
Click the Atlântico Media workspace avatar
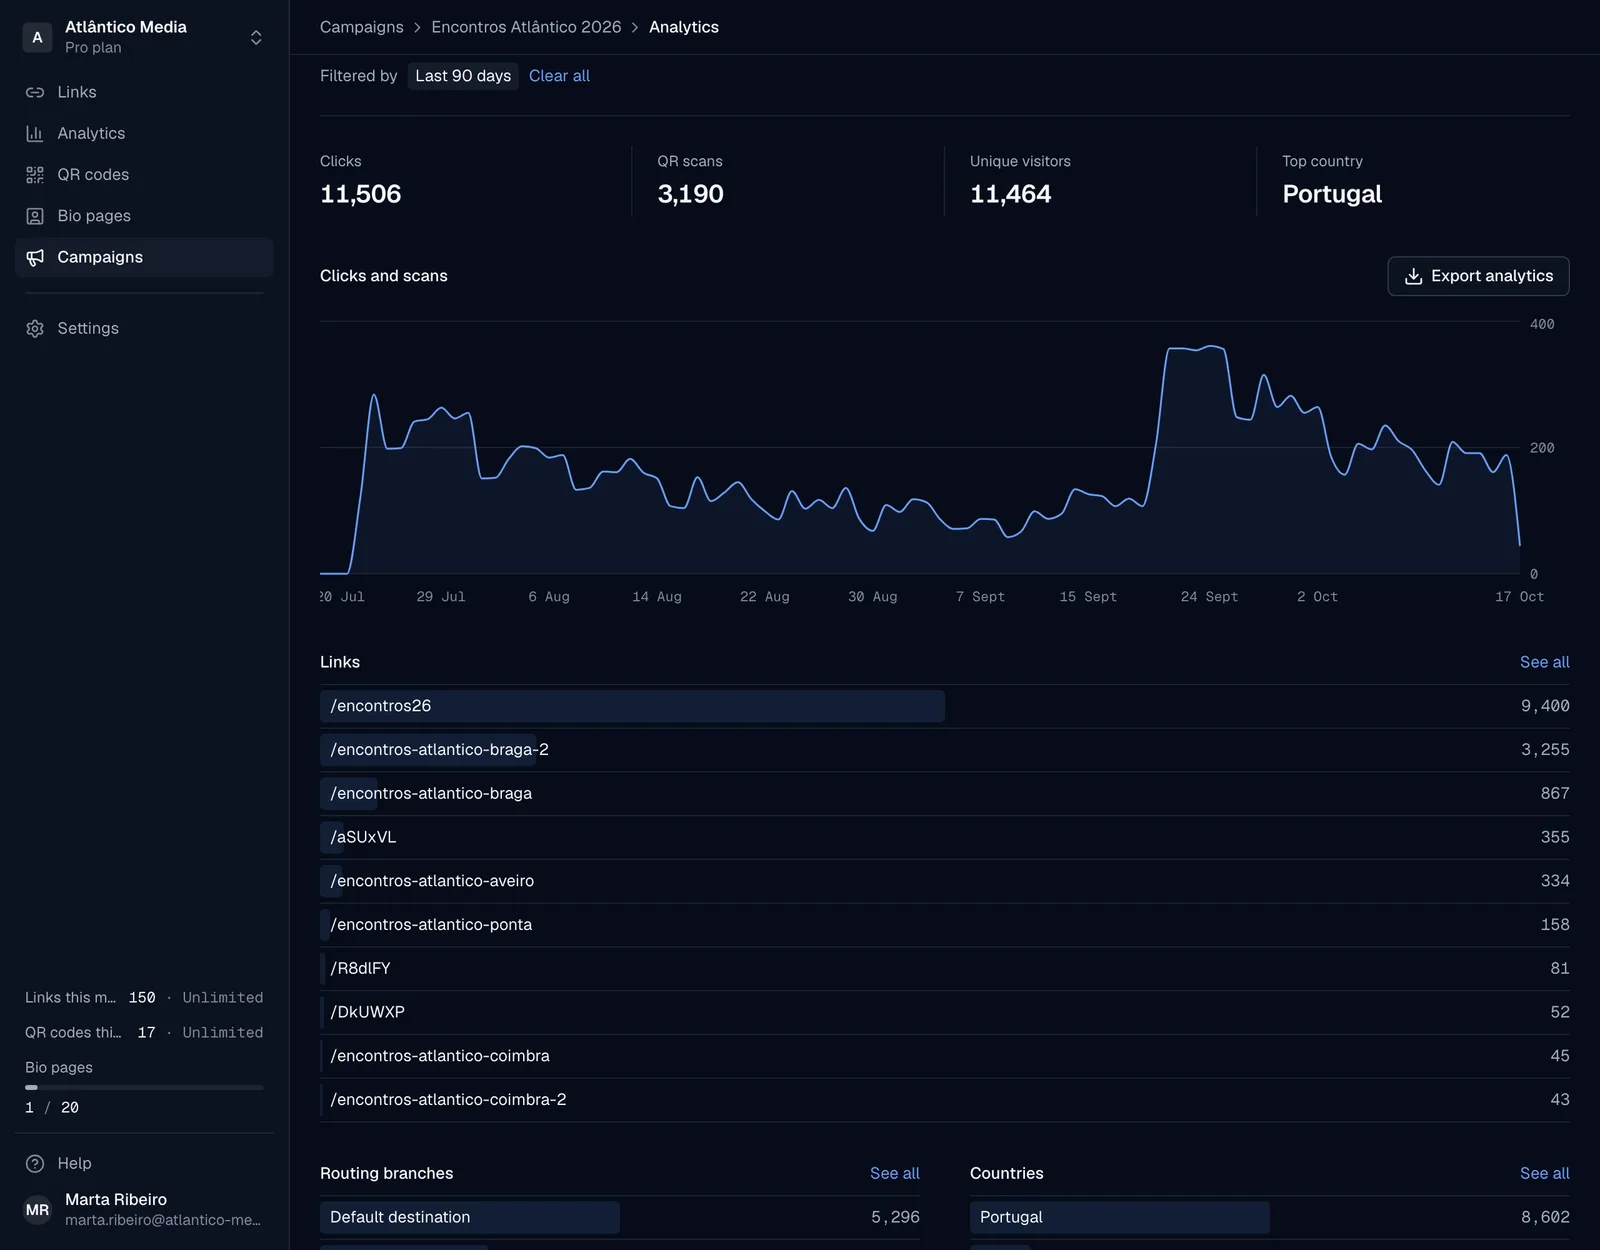tap(37, 37)
